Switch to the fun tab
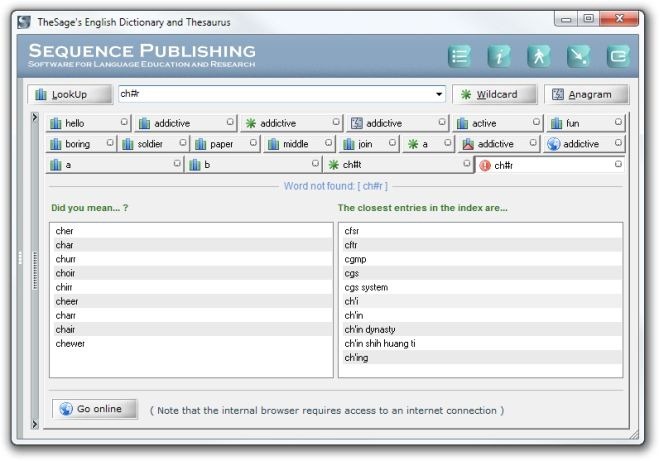 tap(585, 123)
